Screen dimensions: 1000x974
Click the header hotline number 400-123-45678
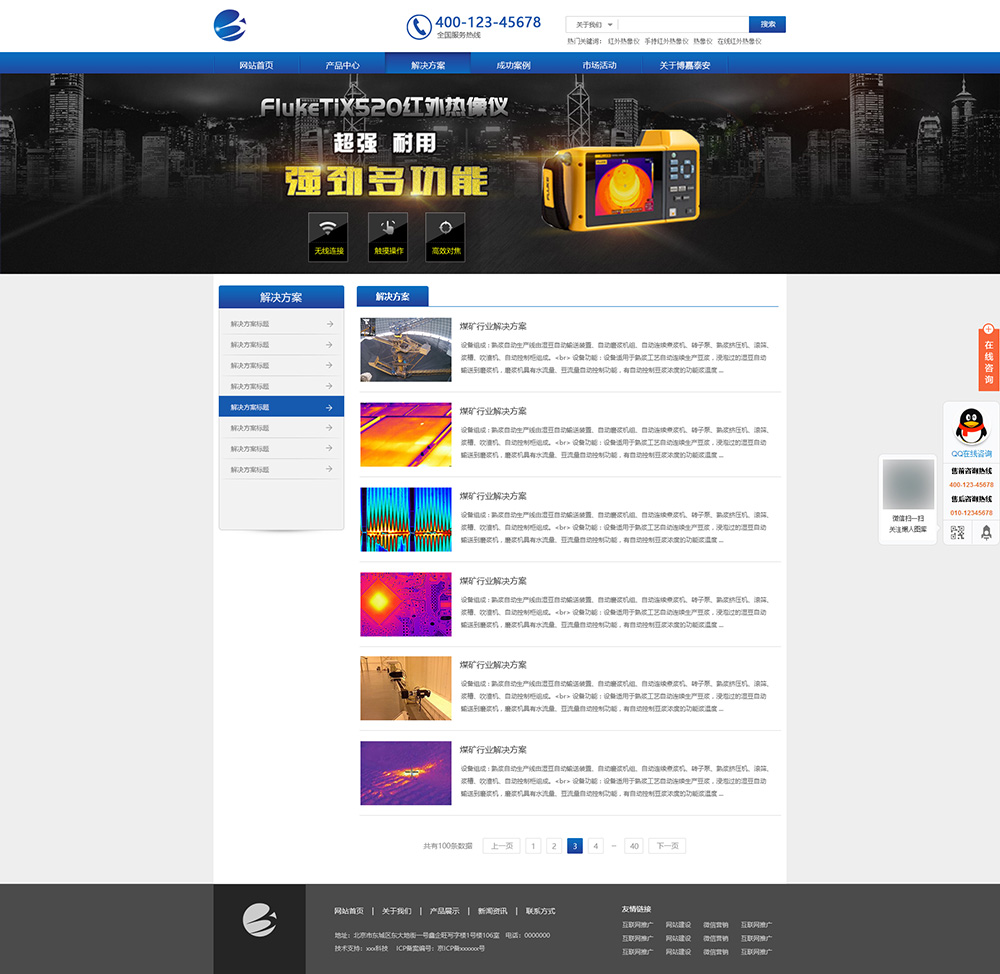coord(488,22)
